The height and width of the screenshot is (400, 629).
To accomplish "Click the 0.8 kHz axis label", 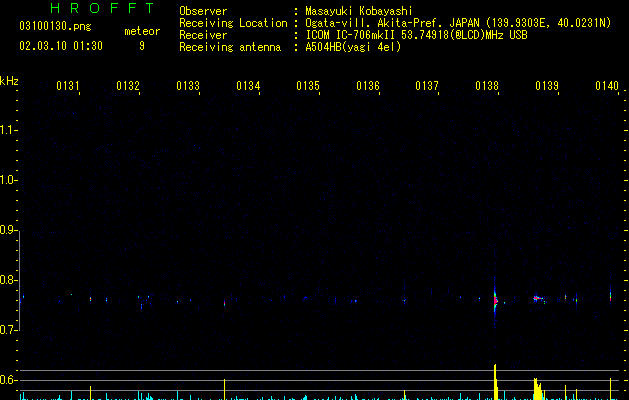I will [8, 280].
